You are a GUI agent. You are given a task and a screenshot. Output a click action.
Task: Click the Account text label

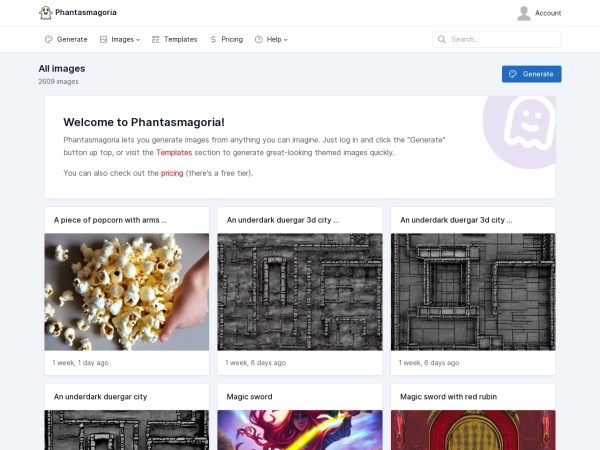coord(548,13)
